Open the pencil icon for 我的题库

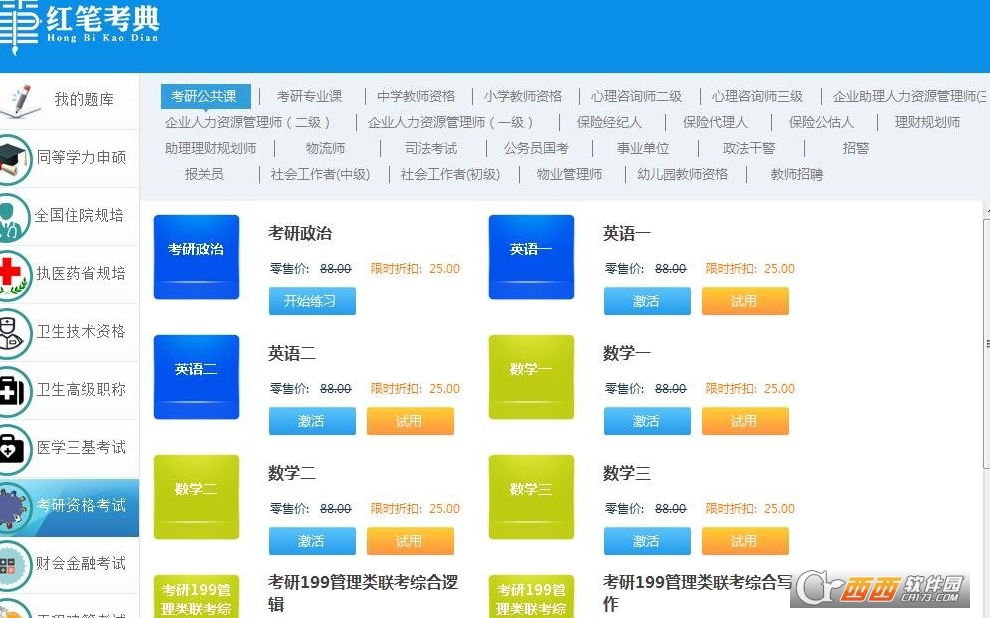pyautogui.click(x=19, y=101)
